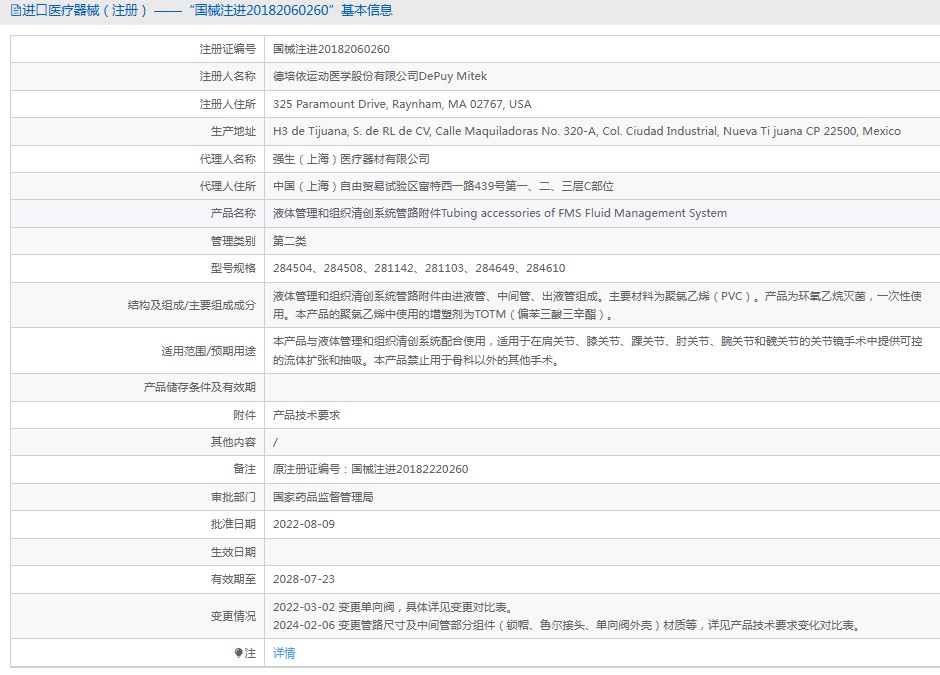
Task: Open the 详情 details link
Action: (x=284, y=653)
